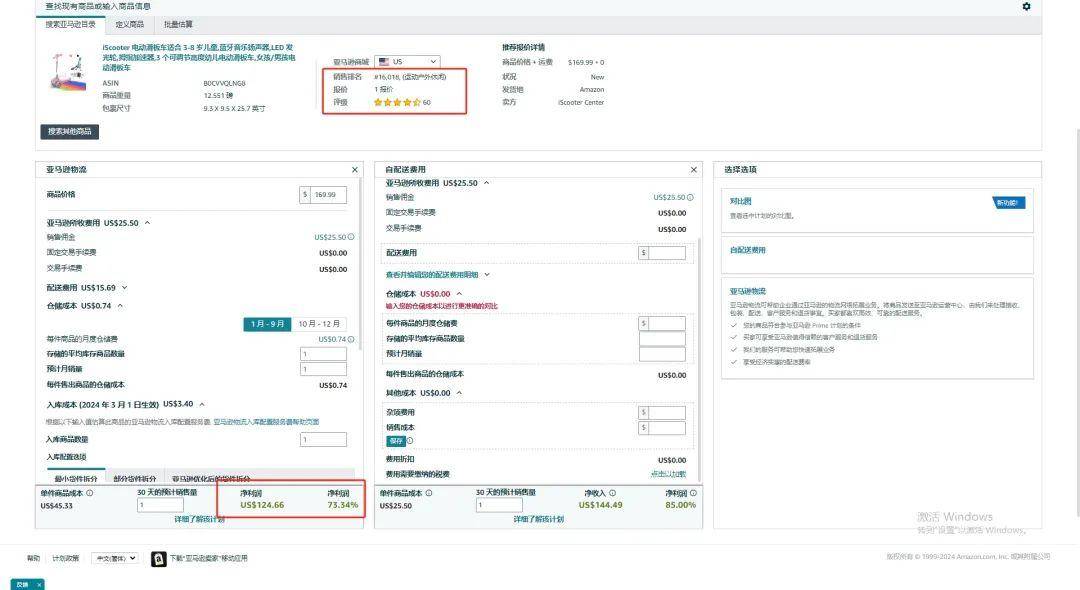The height and width of the screenshot is (590, 1080).
Task: Click the 对比图 option card
Action: point(877,211)
